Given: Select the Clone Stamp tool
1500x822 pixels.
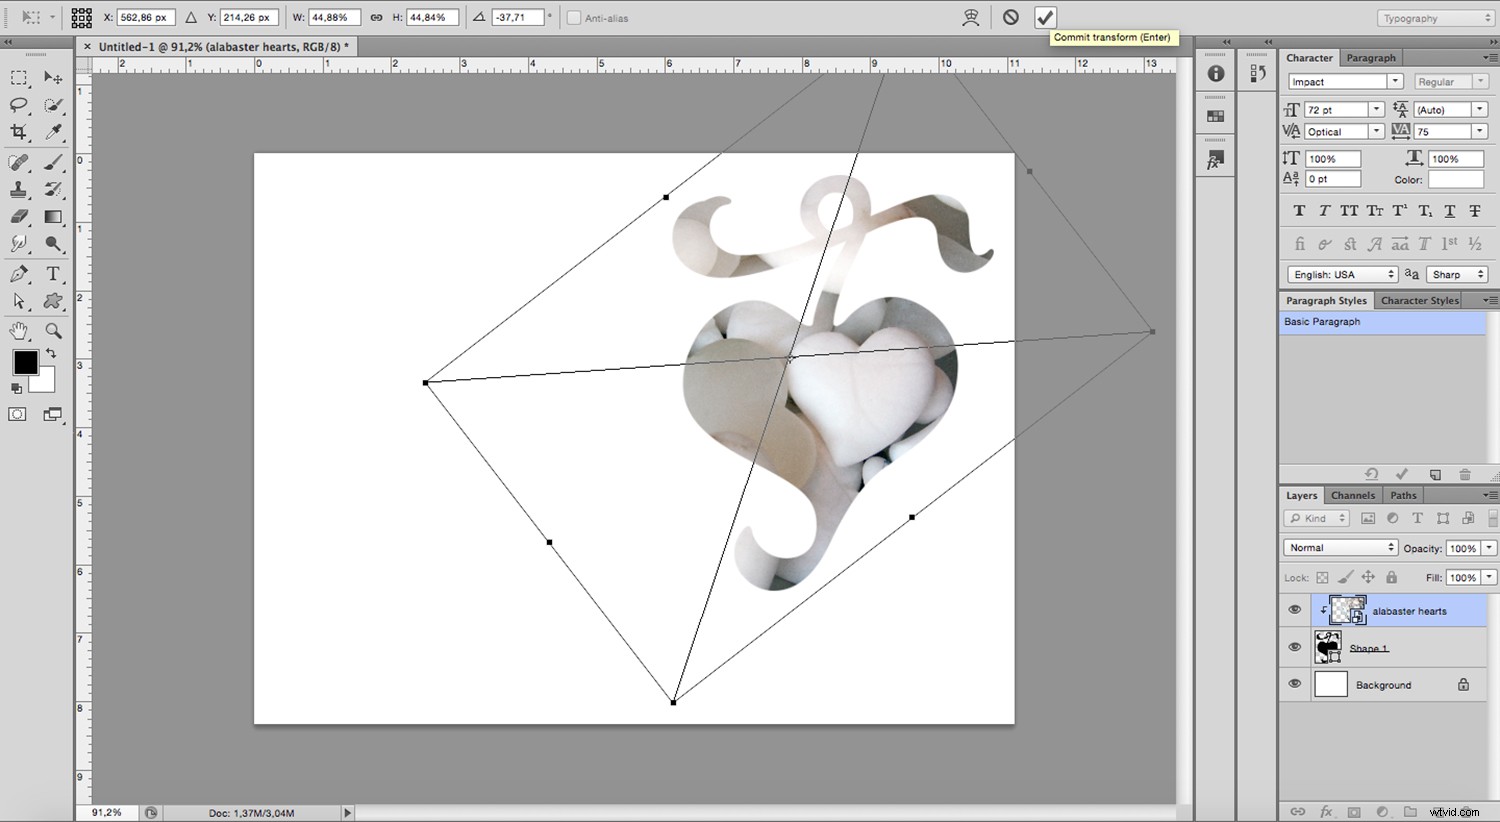Looking at the screenshot, I should 18,190.
